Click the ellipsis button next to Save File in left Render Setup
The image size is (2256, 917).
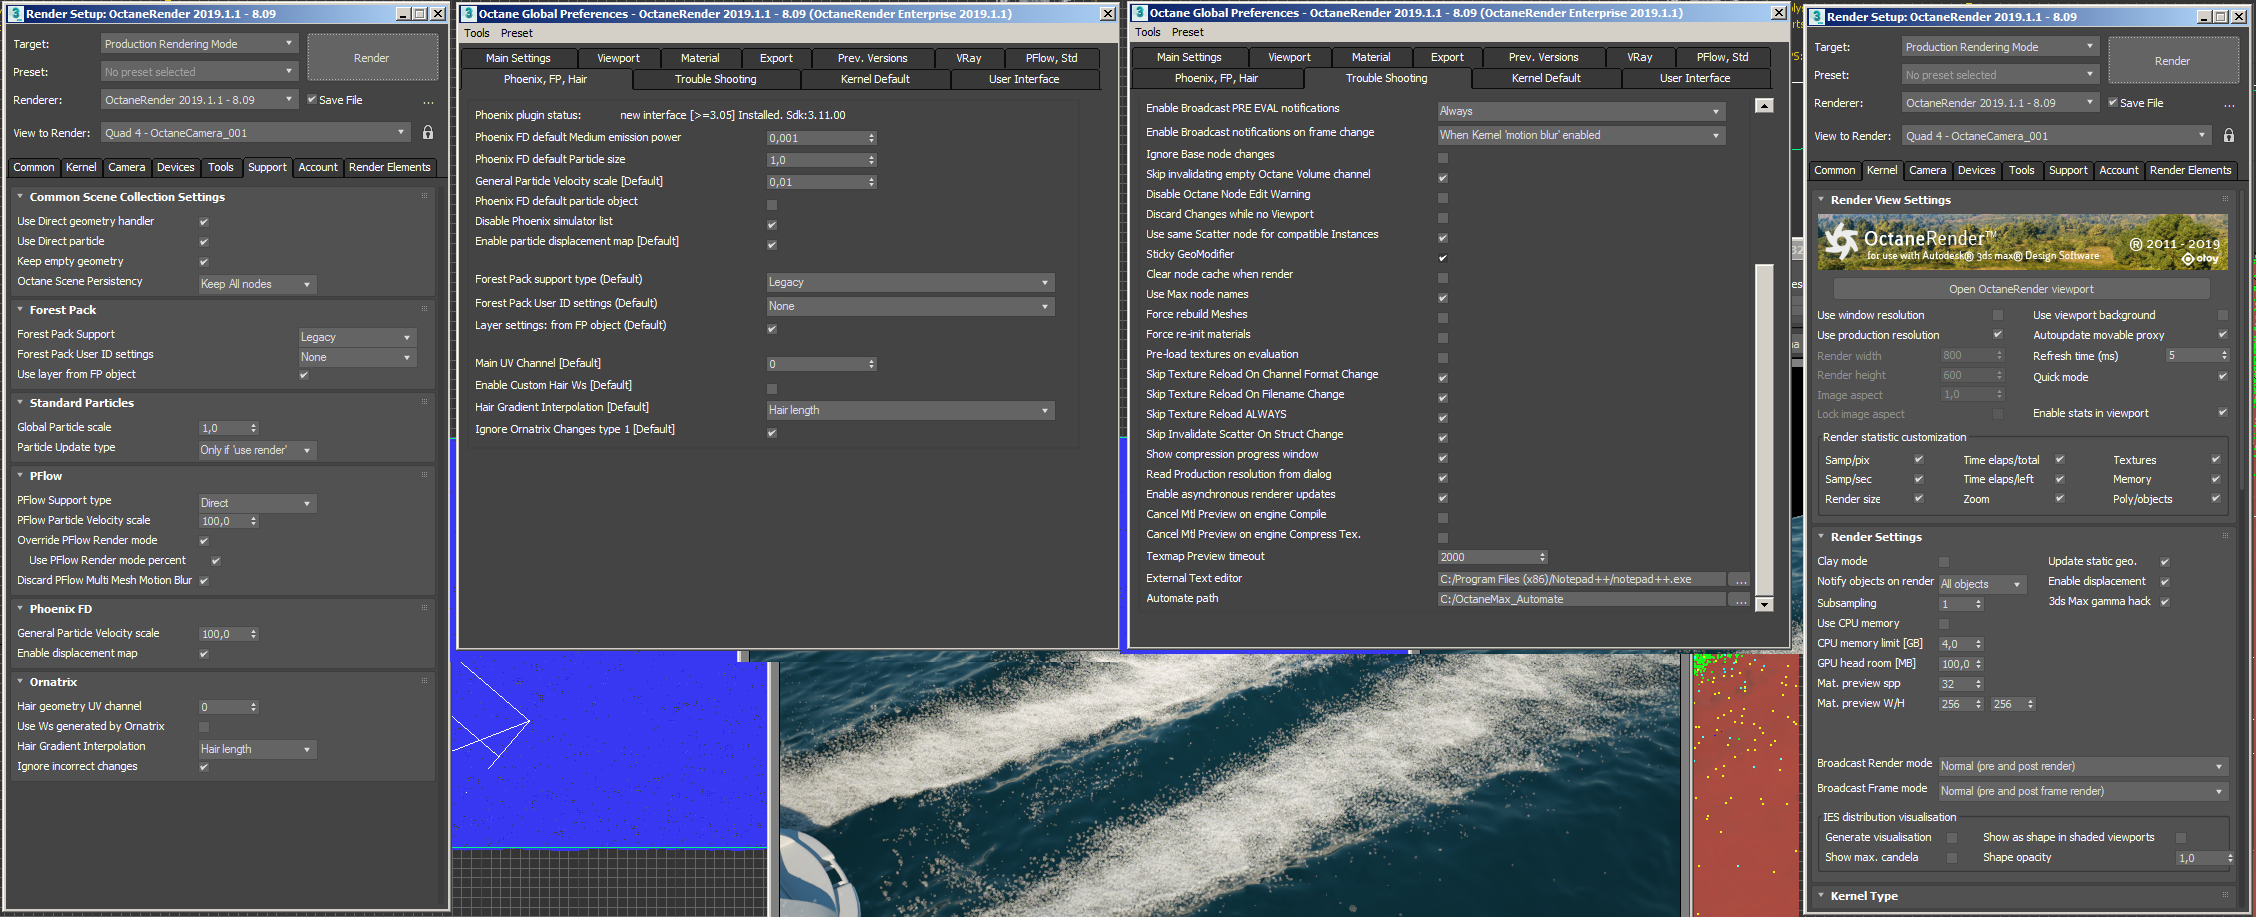point(428,101)
